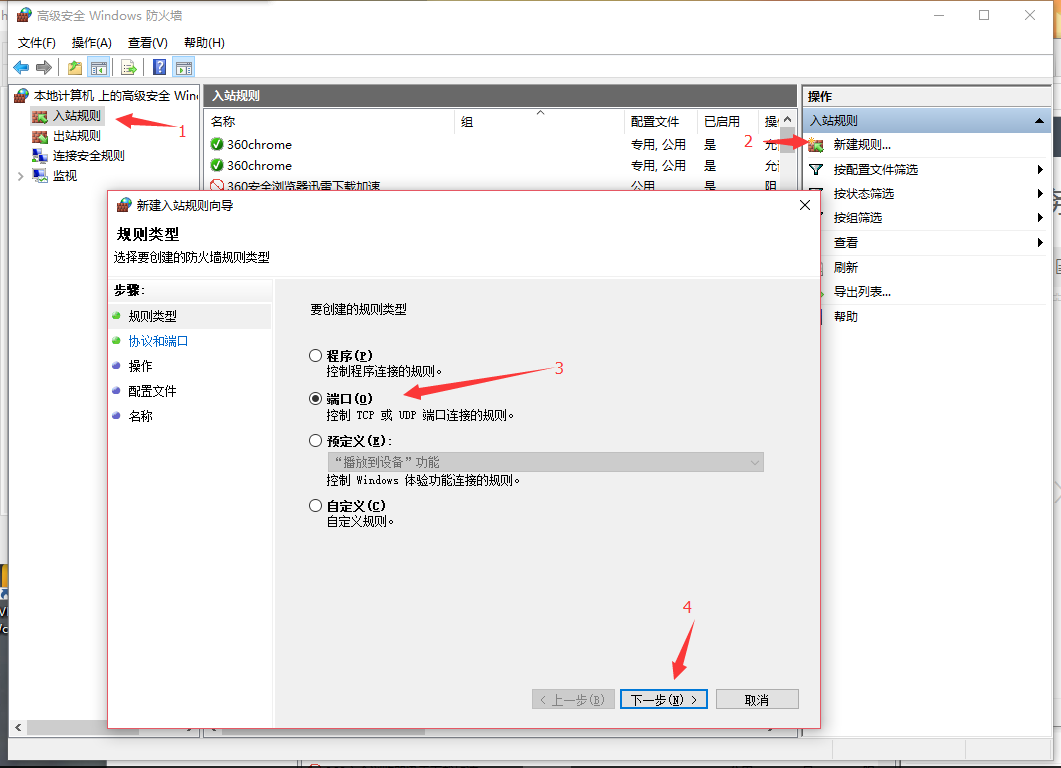This screenshot has width=1061, height=768.
Task: Select 连接安全规则 in the console tree
Action: click(x=89, y=156)
